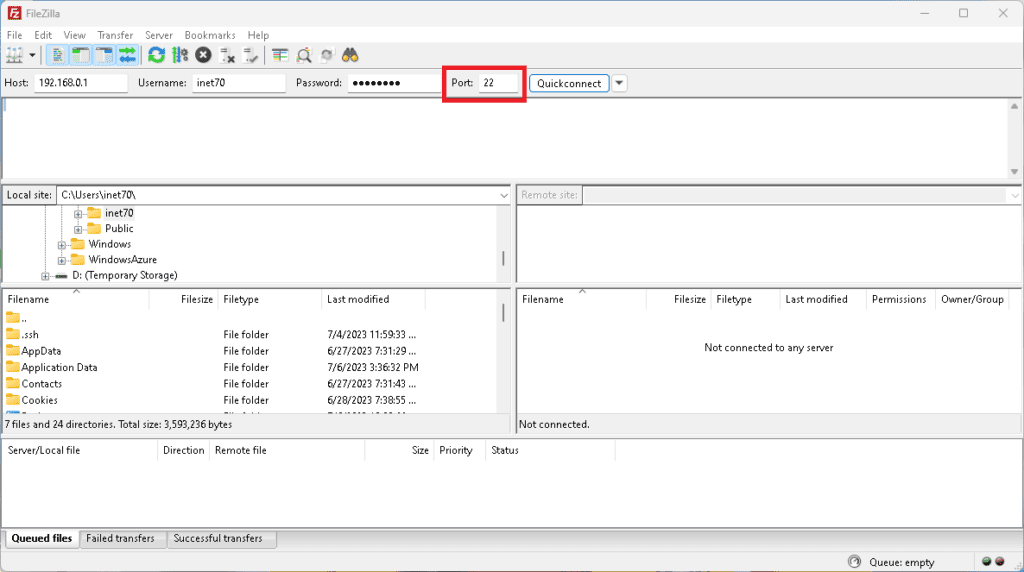Image resolution: width=1024 pixels, height=572 pixels.
Task: Open Quickconnect history dropdown arrow
Action: (619, 84)
